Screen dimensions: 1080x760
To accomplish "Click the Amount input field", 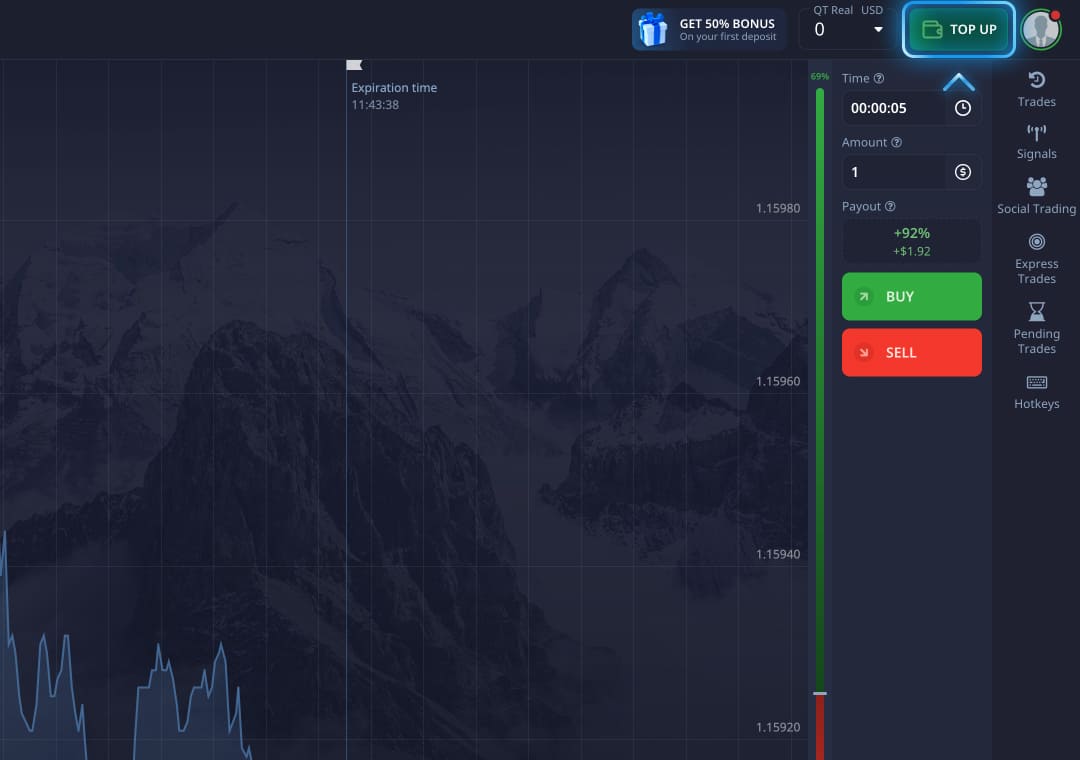I will (893, 172).
